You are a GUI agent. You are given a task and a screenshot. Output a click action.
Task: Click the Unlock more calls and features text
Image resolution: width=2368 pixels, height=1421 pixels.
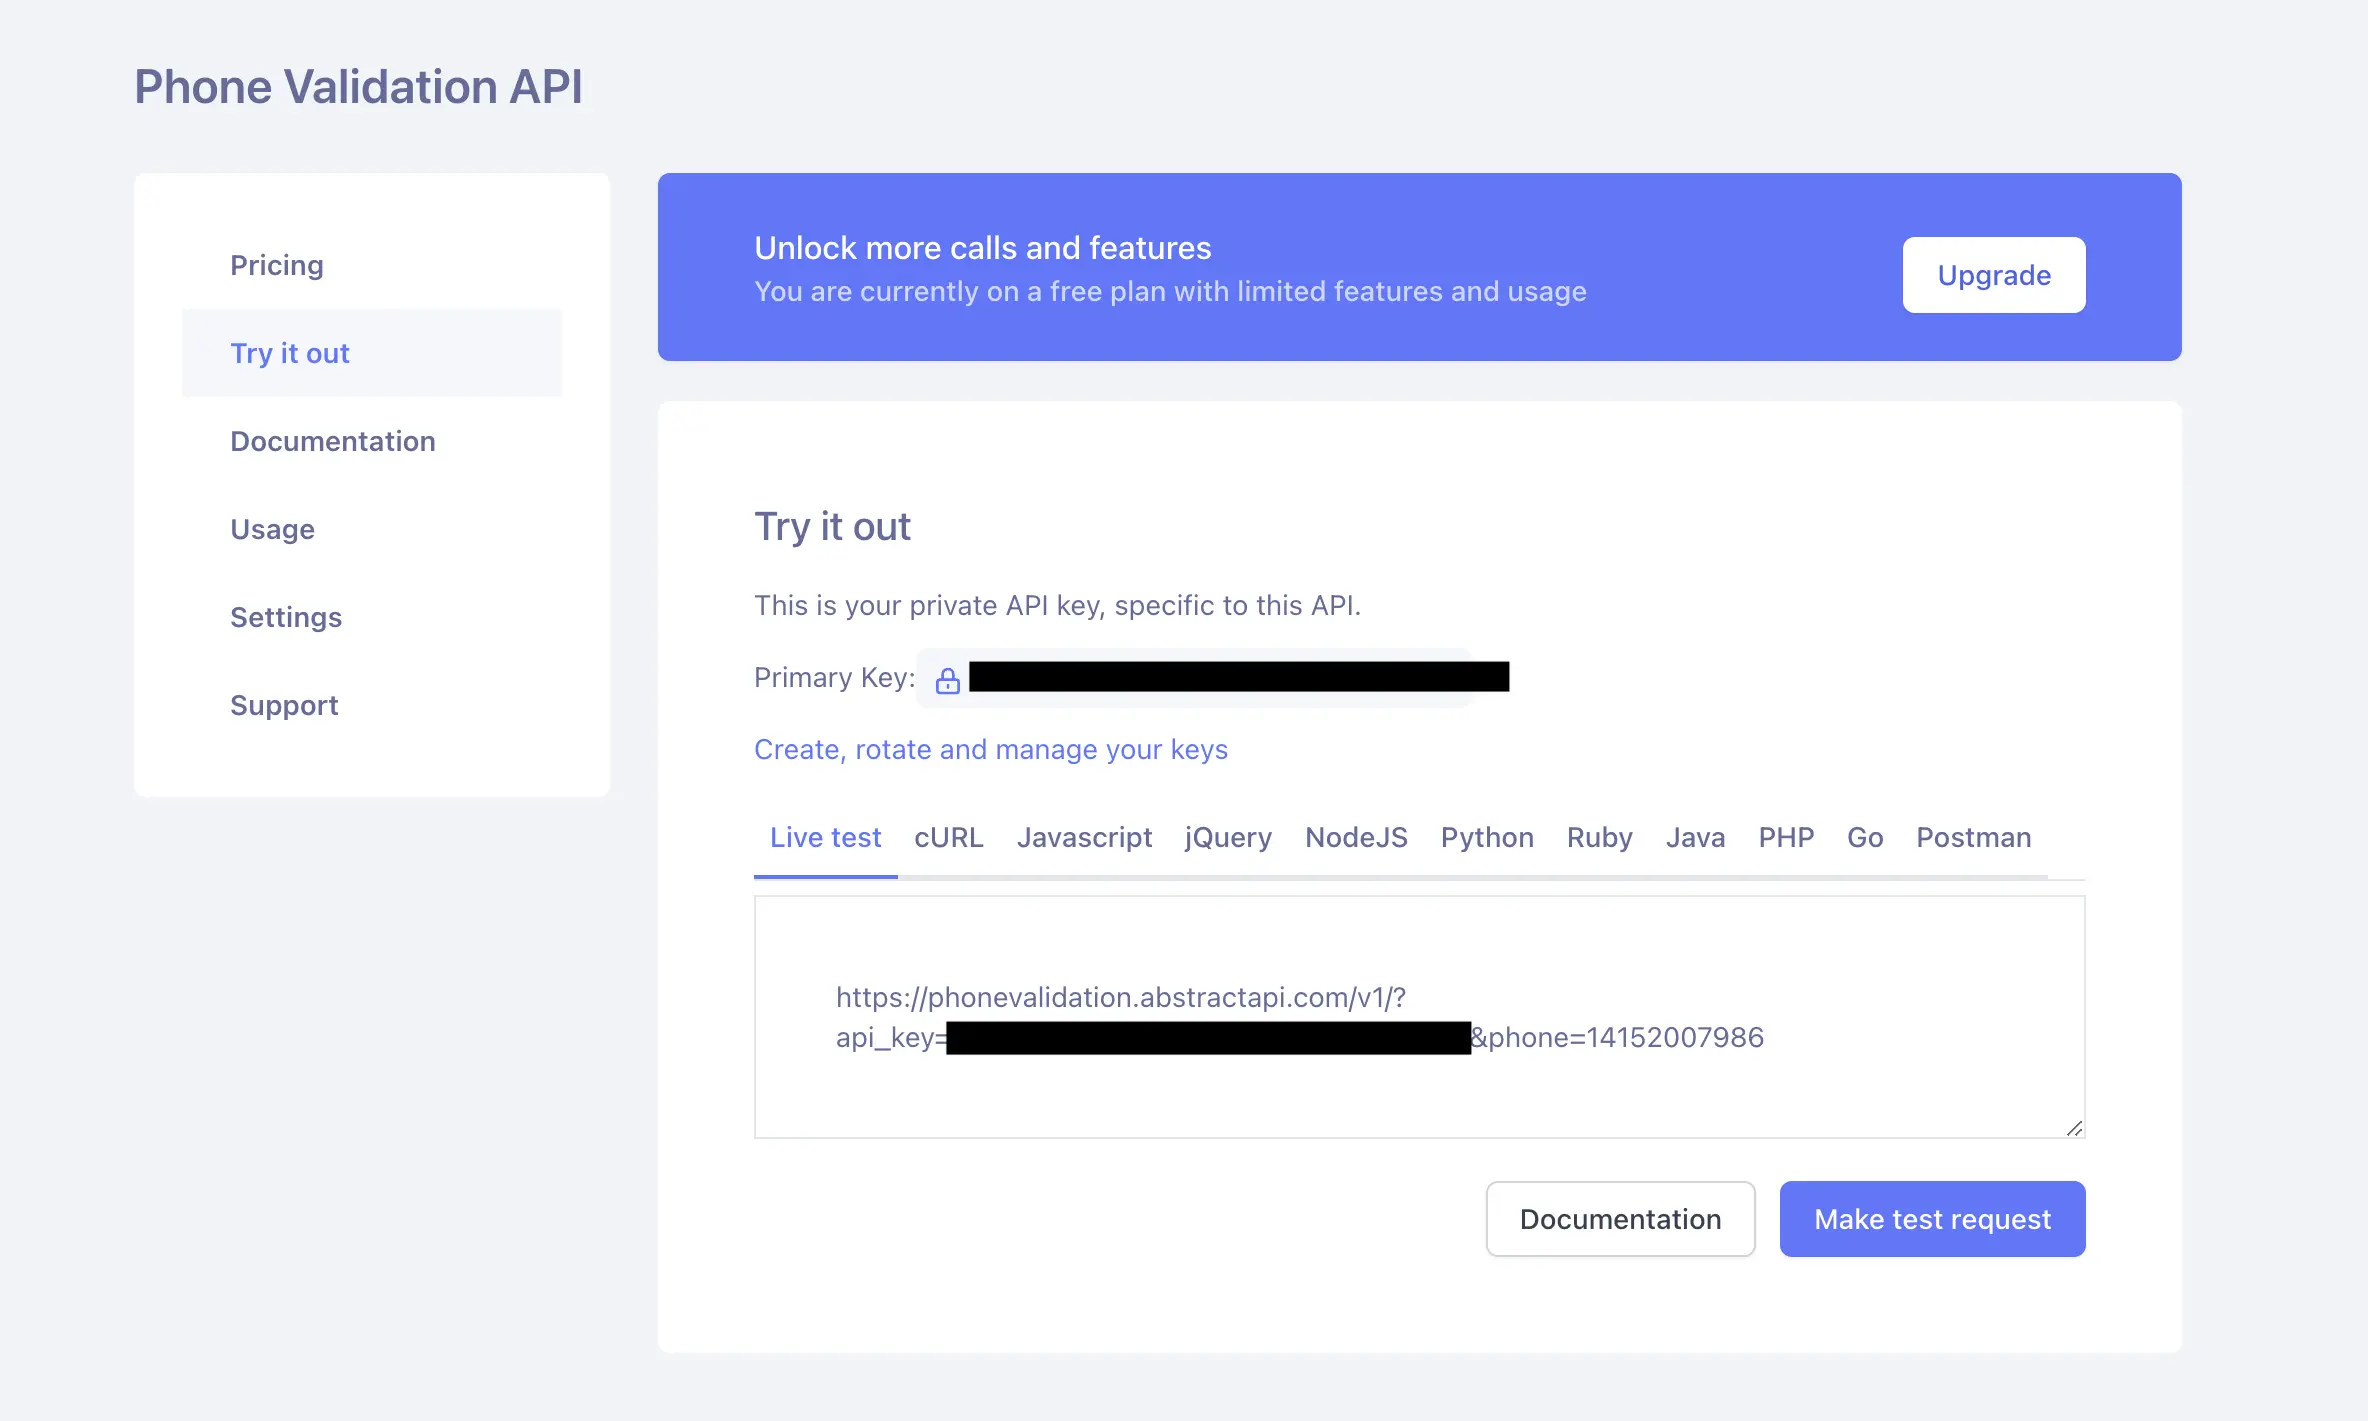[982, 247]
